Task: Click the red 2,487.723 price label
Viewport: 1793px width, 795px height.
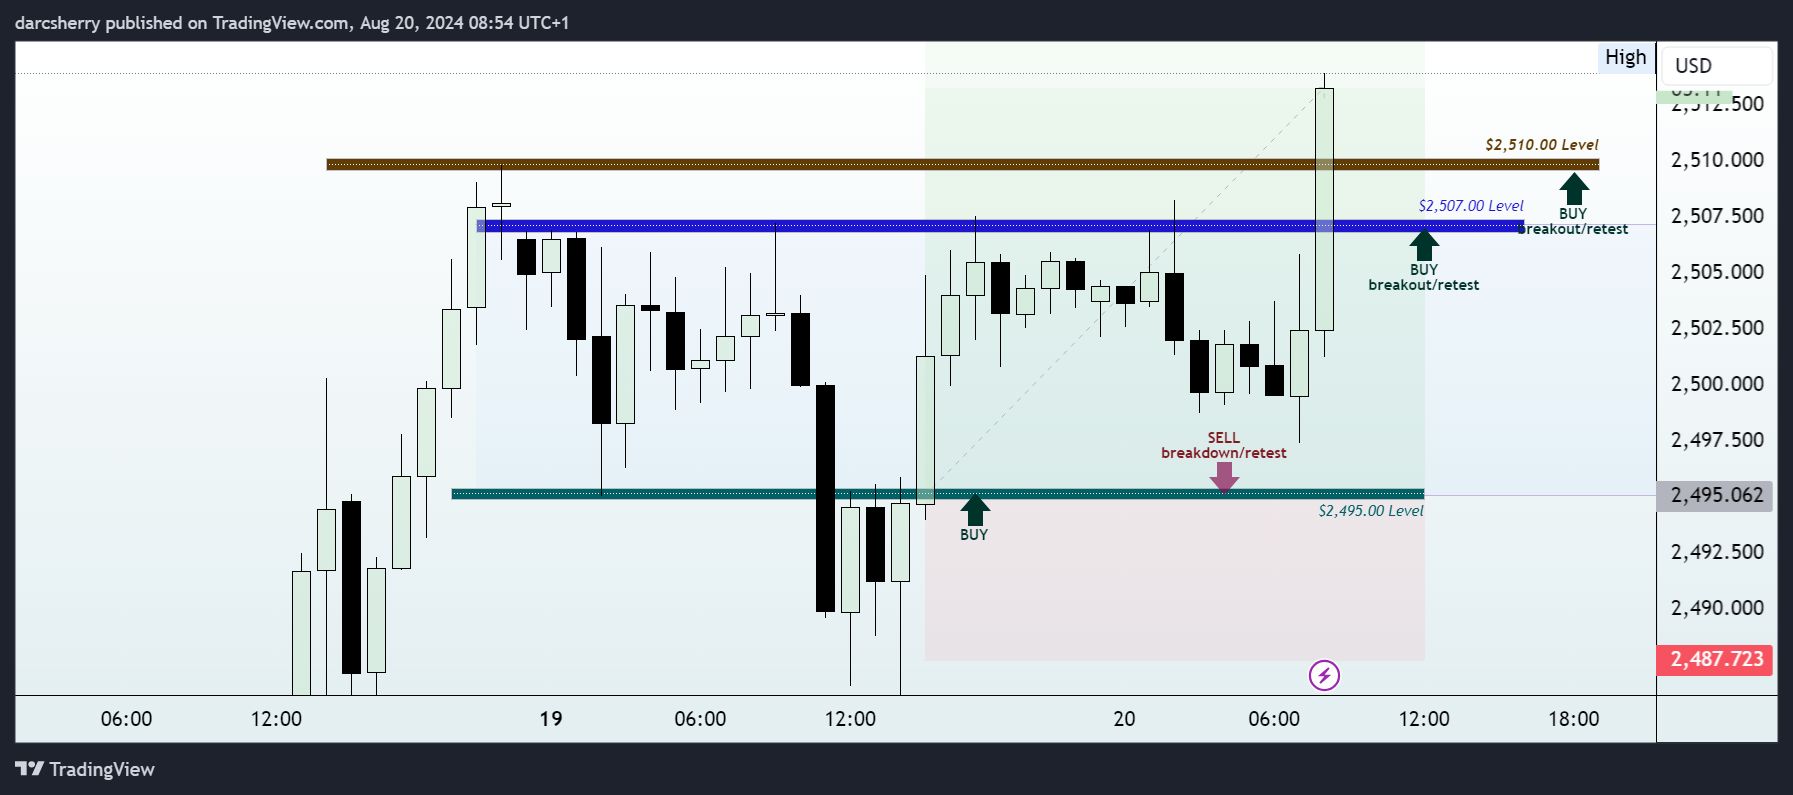Action: (x=1716, y=659)
